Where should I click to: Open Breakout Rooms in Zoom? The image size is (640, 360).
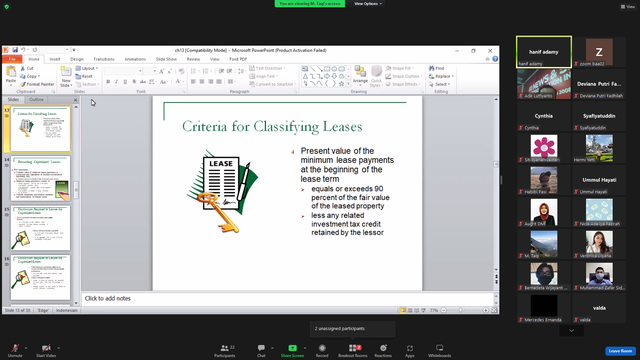tap(353, 350)
